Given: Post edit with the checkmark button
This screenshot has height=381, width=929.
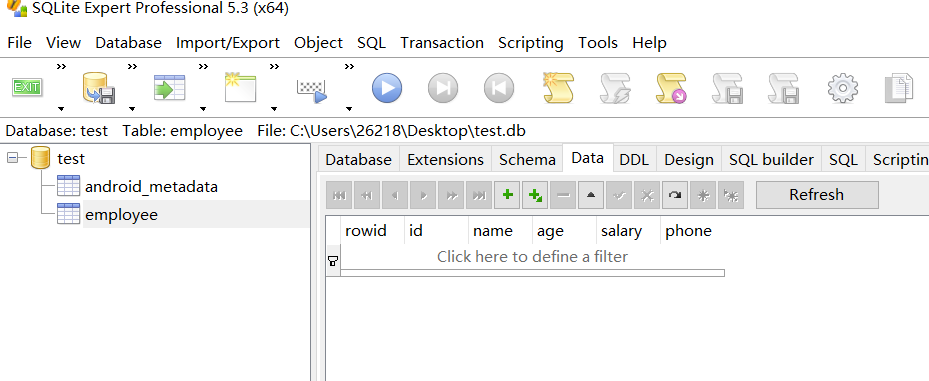Looking at the screenshot, I should 619,195.
